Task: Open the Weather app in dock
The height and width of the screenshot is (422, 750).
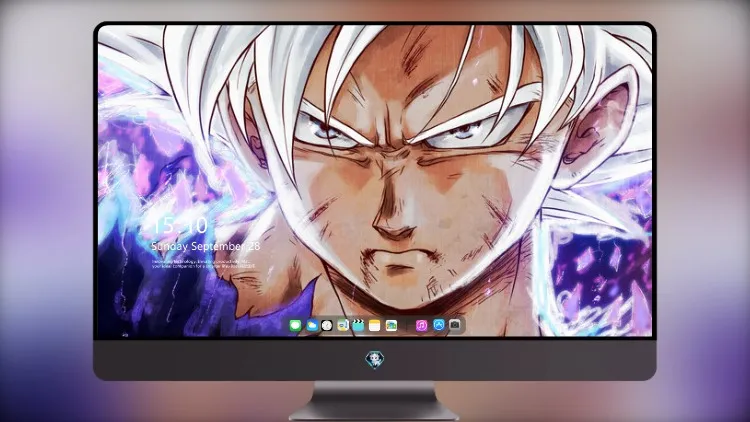Action: coord(311,325)
